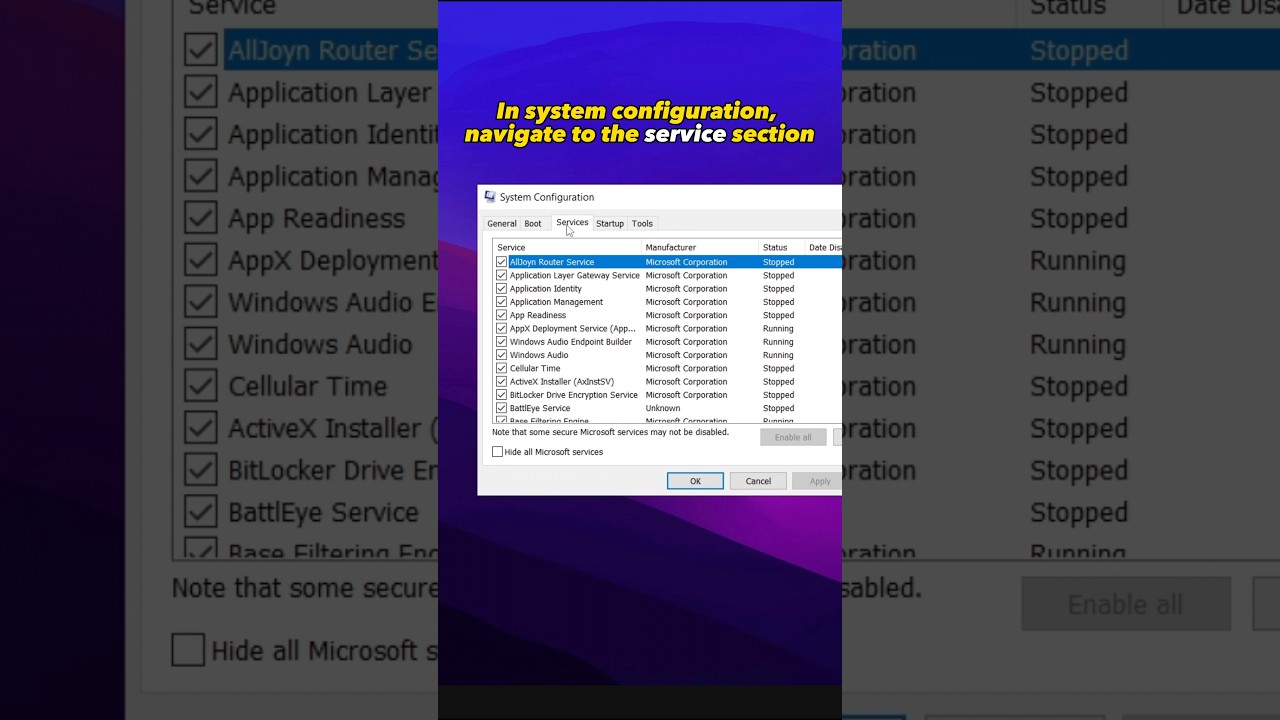Viewport: 1280px width, 720px height.
Task: Click Microsoft Corporation in App Readiness row
Action: click(686, 315)
